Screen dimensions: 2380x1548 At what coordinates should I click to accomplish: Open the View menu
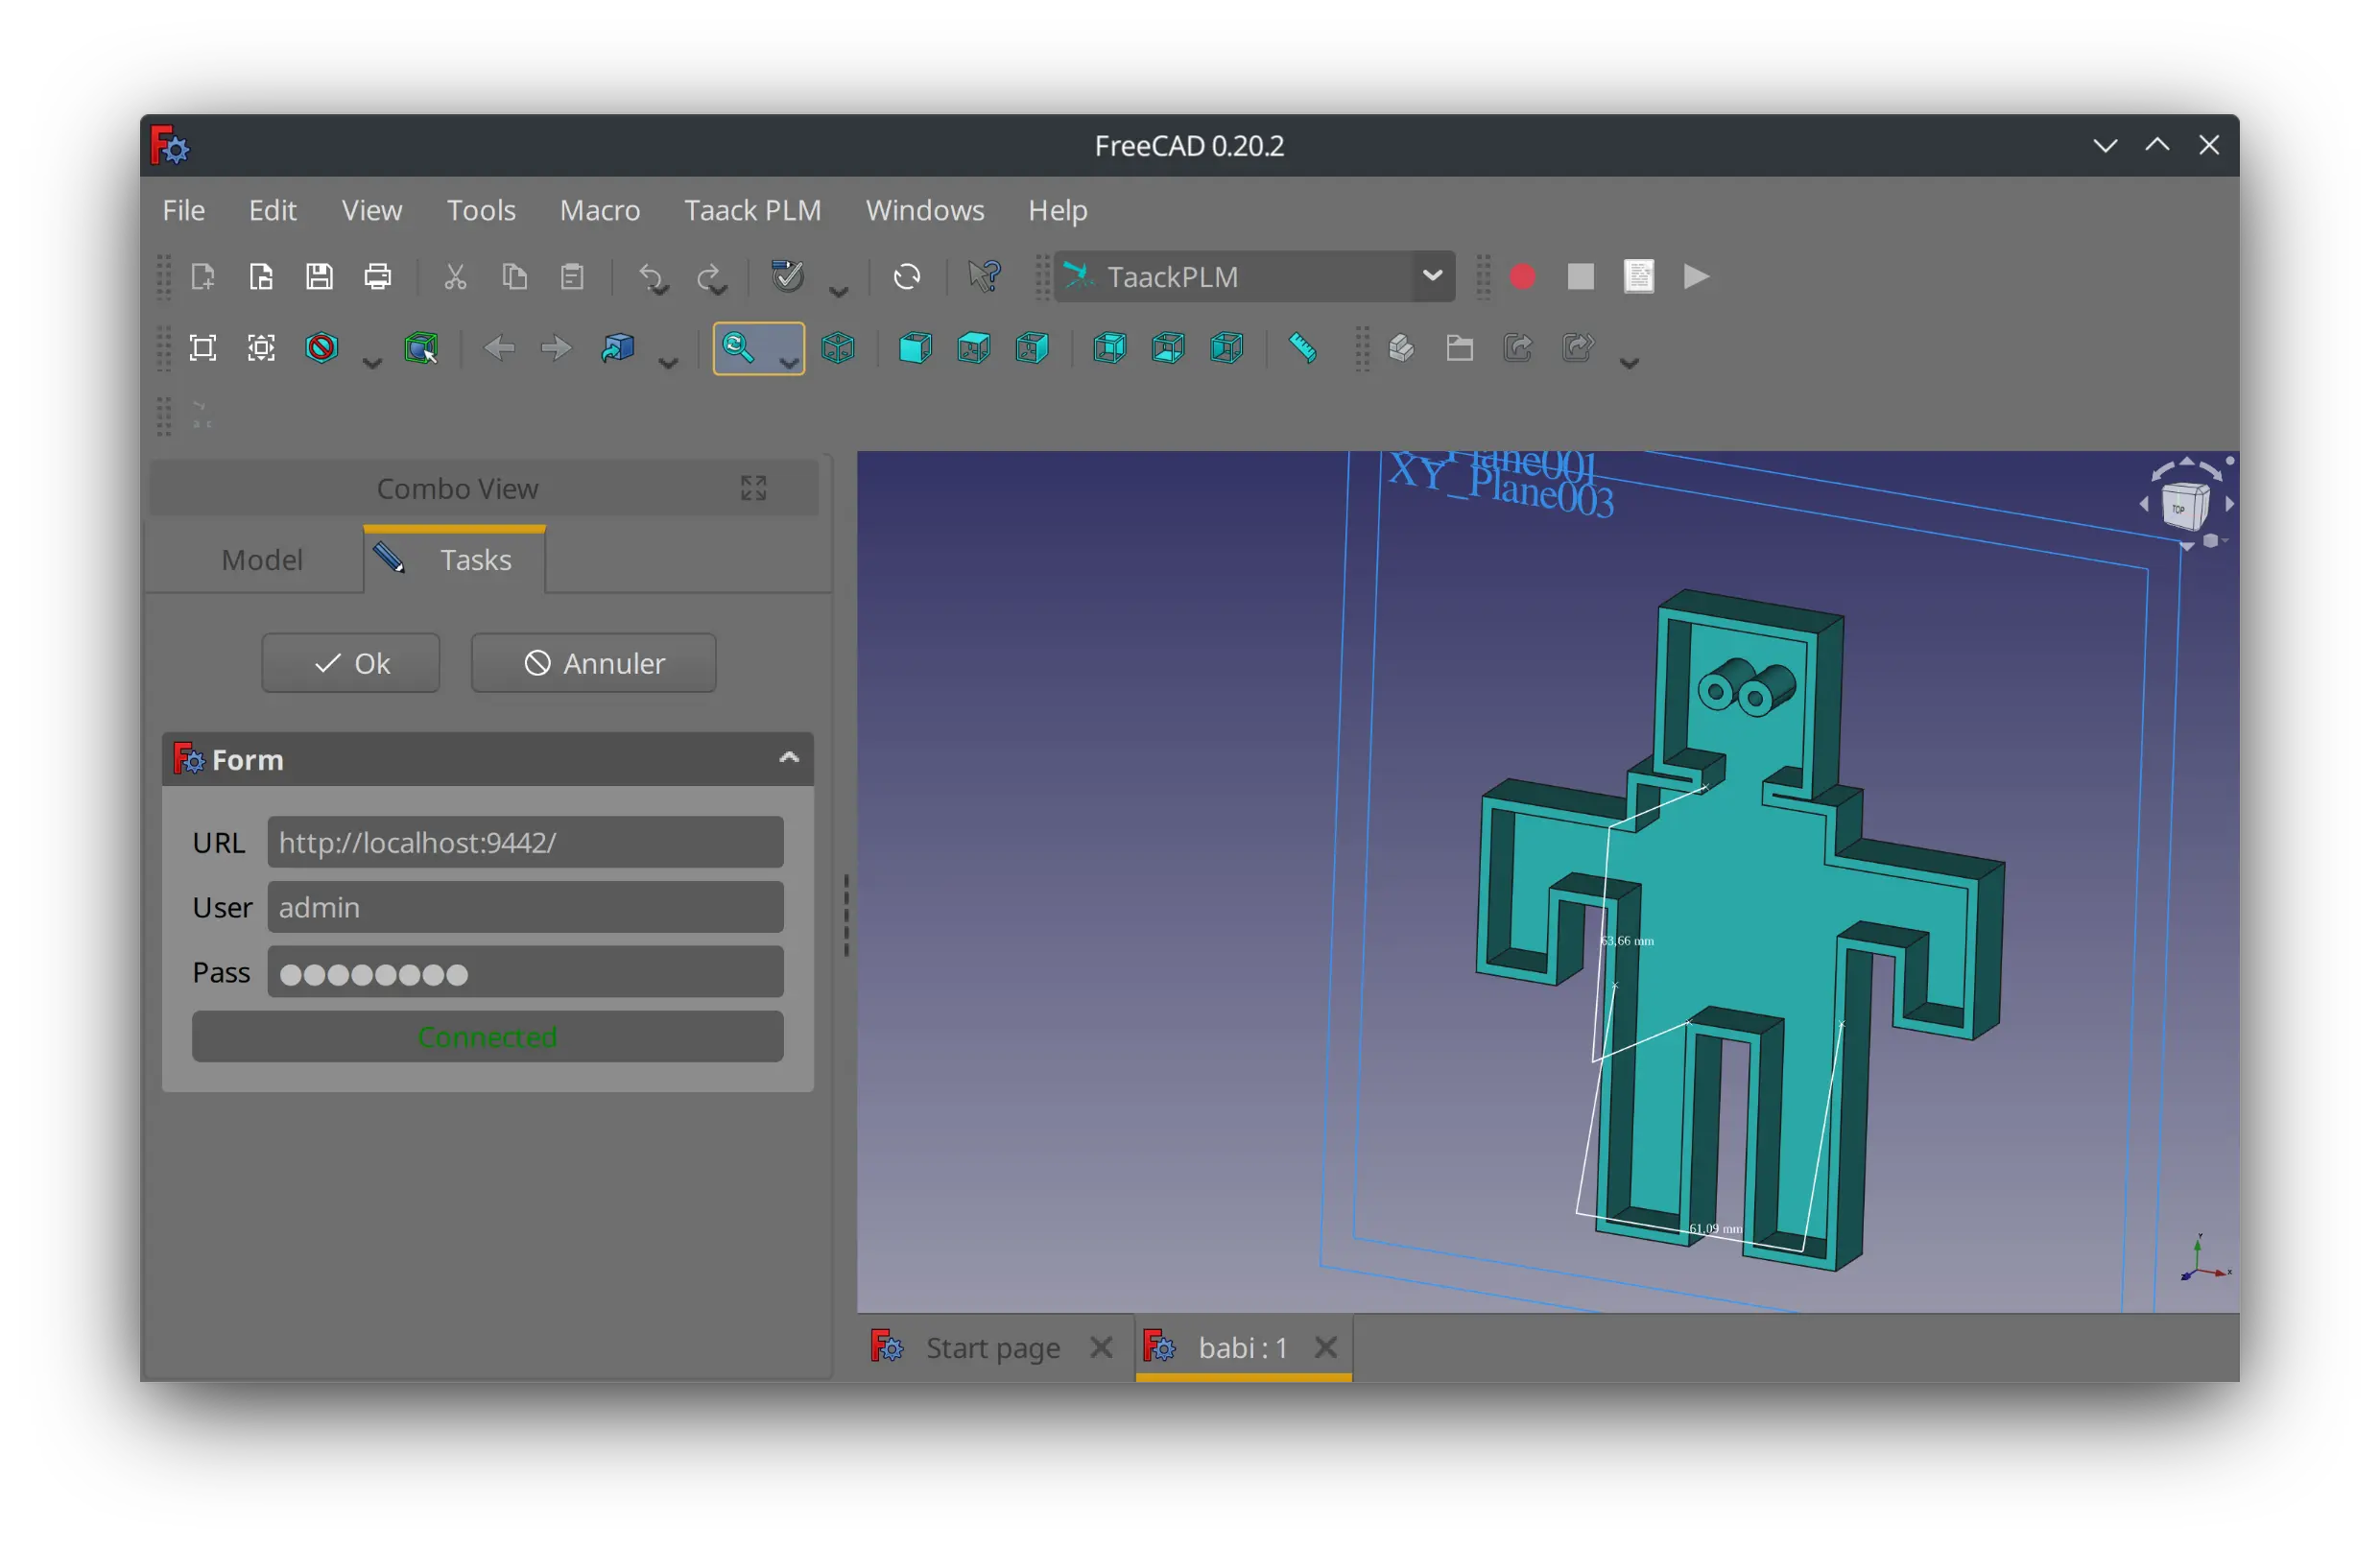click(372, 210)
